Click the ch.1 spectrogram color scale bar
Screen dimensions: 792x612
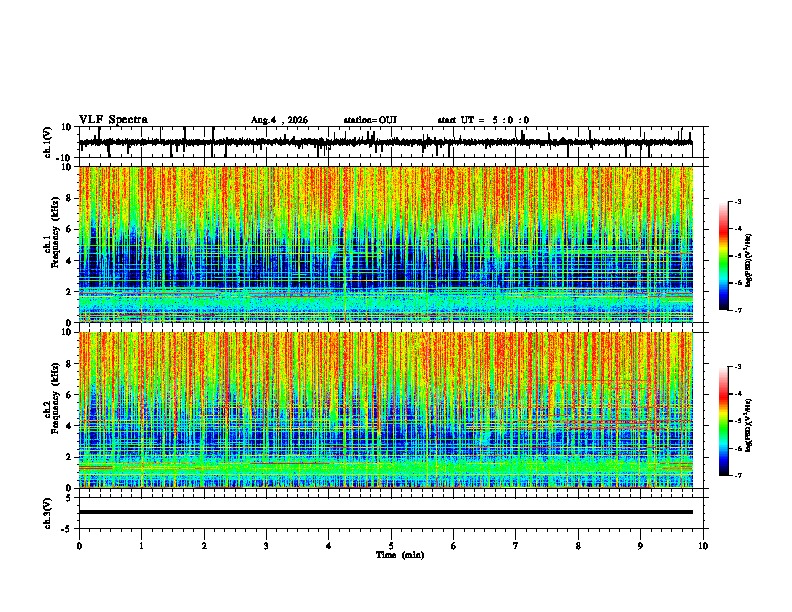click(723, 256)
